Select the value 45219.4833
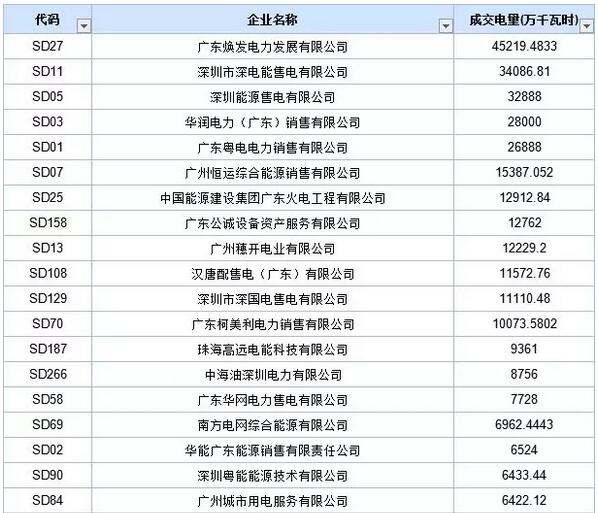The image size is (598, 513). (524, 47)
